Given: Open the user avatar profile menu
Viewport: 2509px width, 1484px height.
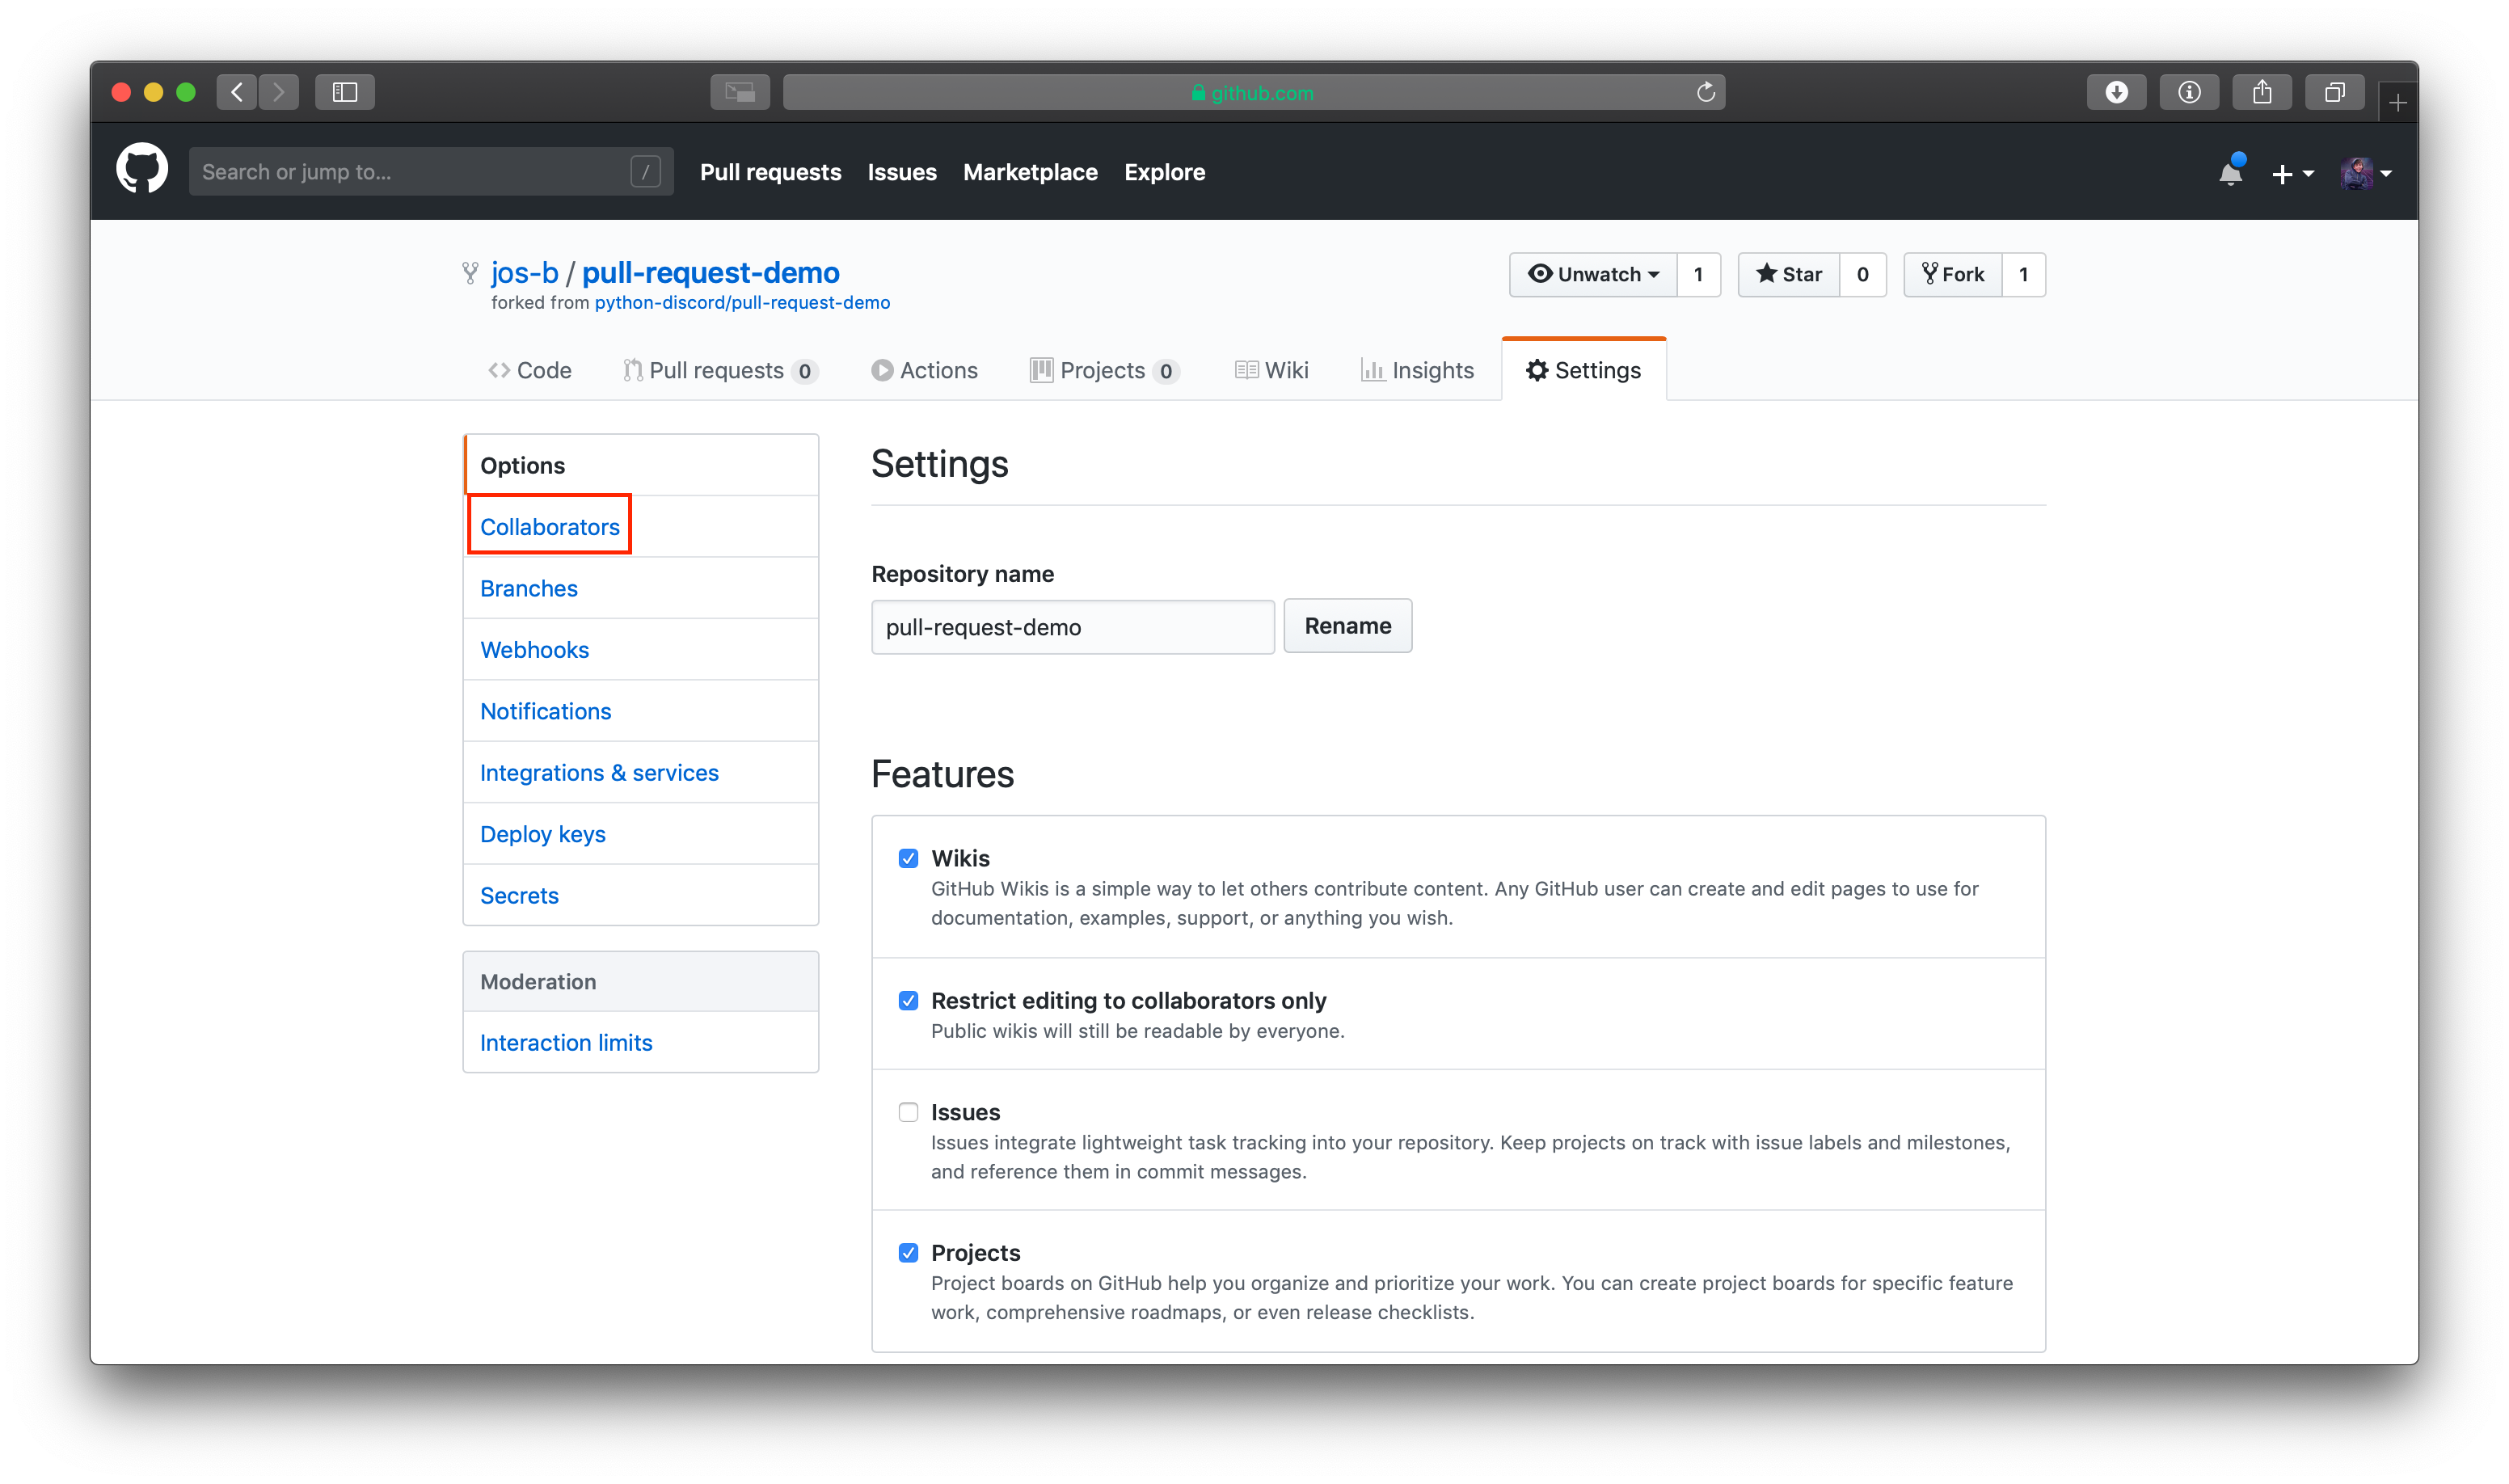Looking at the screenshot, I should [x=2365, y=174].
